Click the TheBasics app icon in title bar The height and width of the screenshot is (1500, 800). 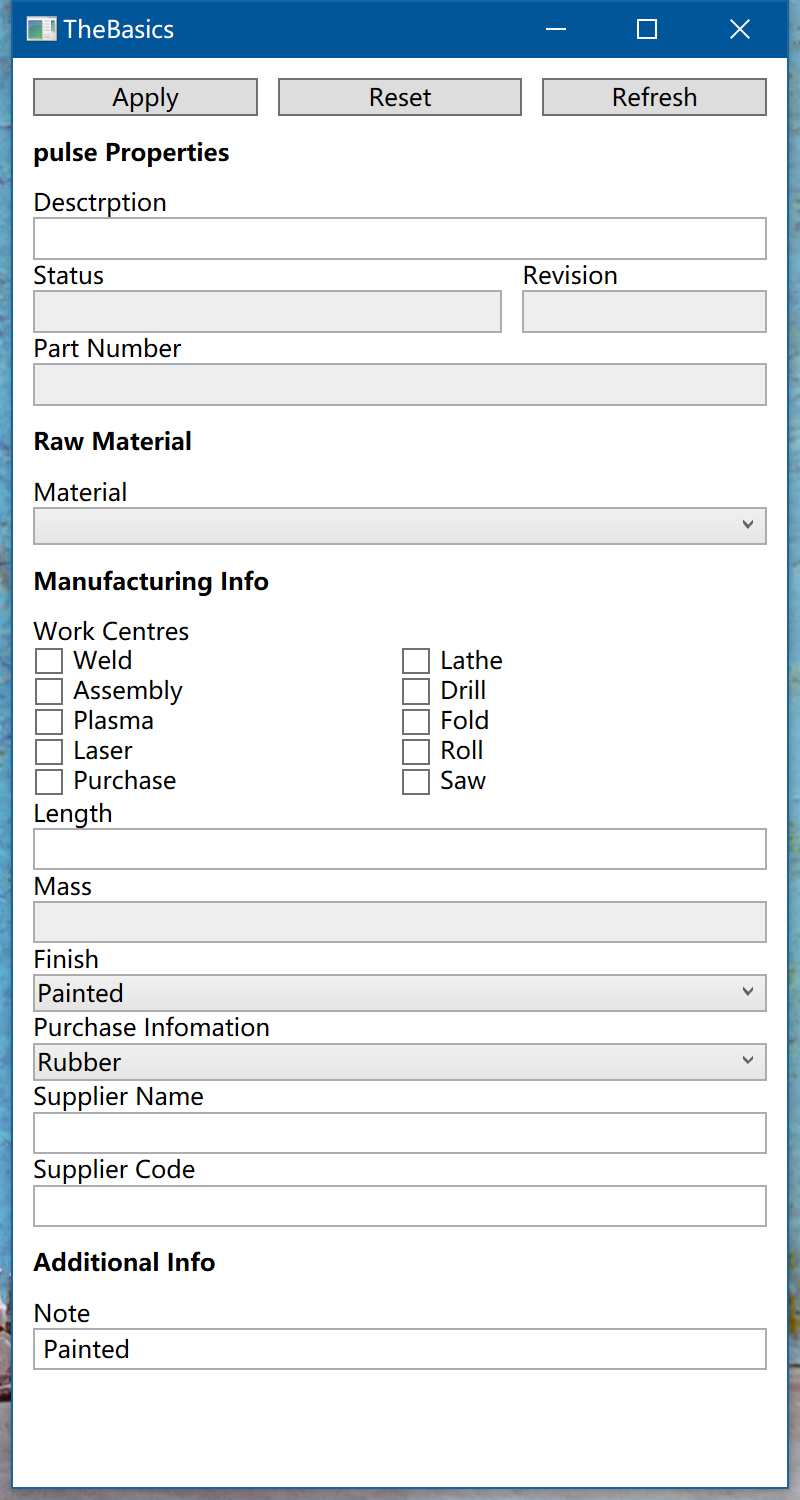pos(41,29)
